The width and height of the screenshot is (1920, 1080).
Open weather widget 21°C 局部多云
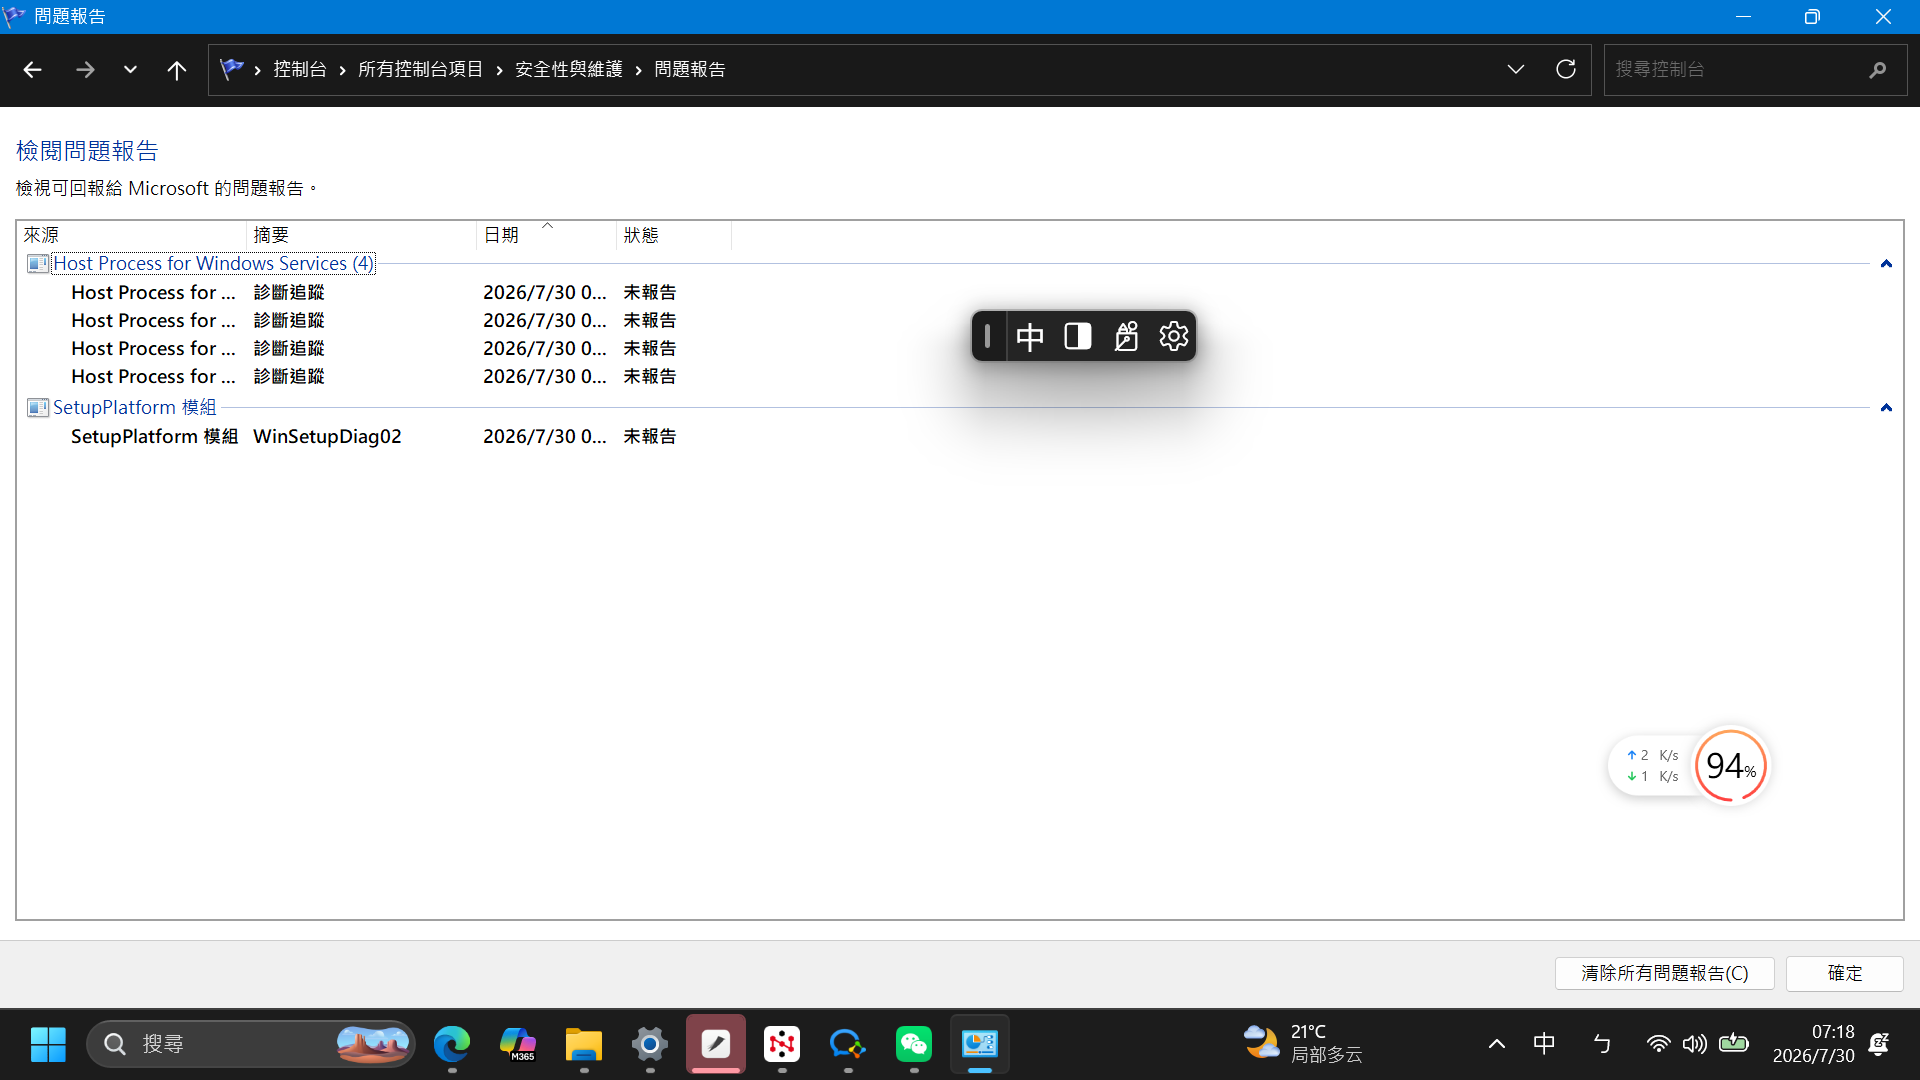[1303, 1043]
